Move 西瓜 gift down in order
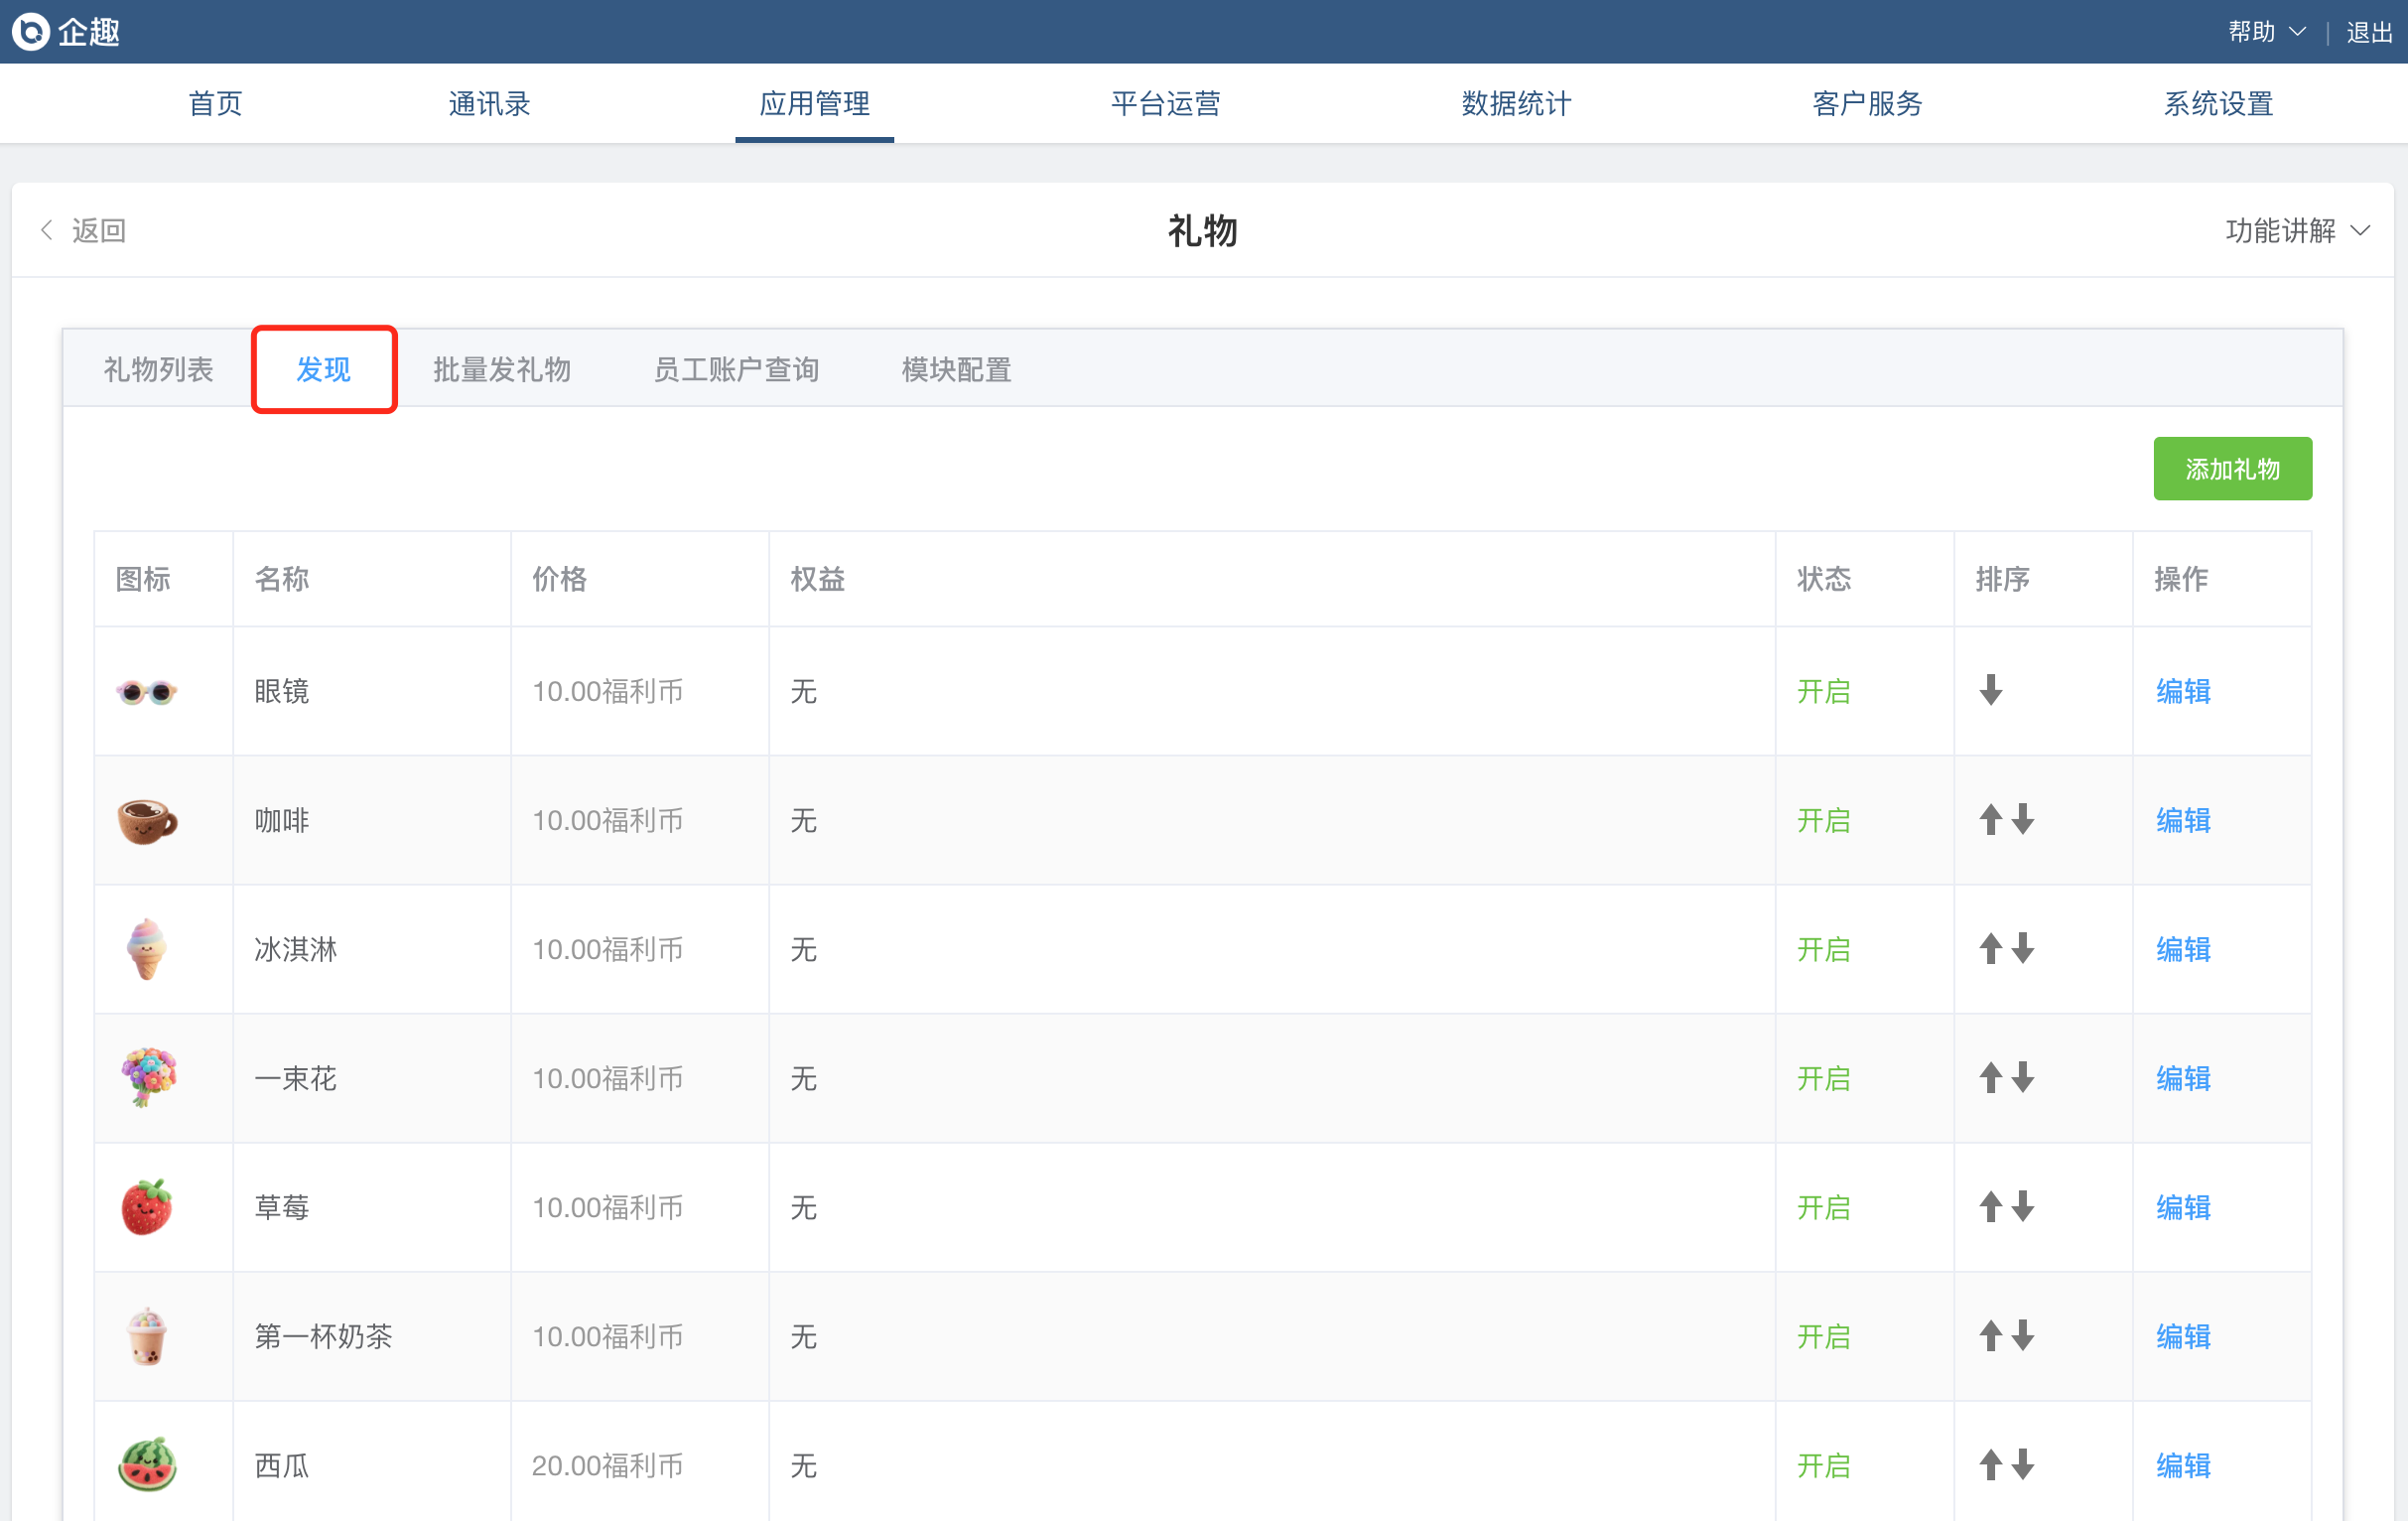The width and height of the screenshot is (2408, 1521). click(2023, 1464)
